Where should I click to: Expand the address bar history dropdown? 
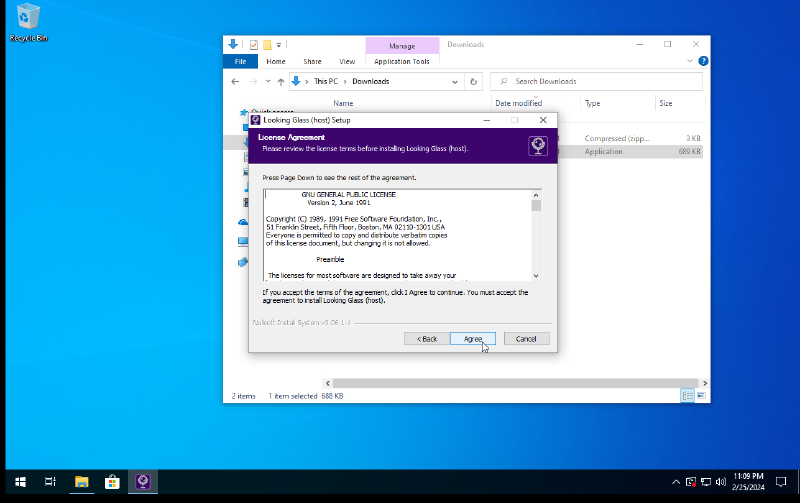click(x=455, y=82)
